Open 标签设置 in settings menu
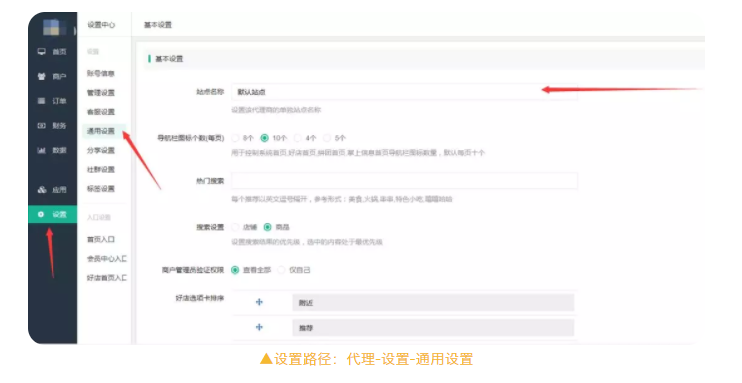The height and width of the screenshot is (383, 742). 100,188
